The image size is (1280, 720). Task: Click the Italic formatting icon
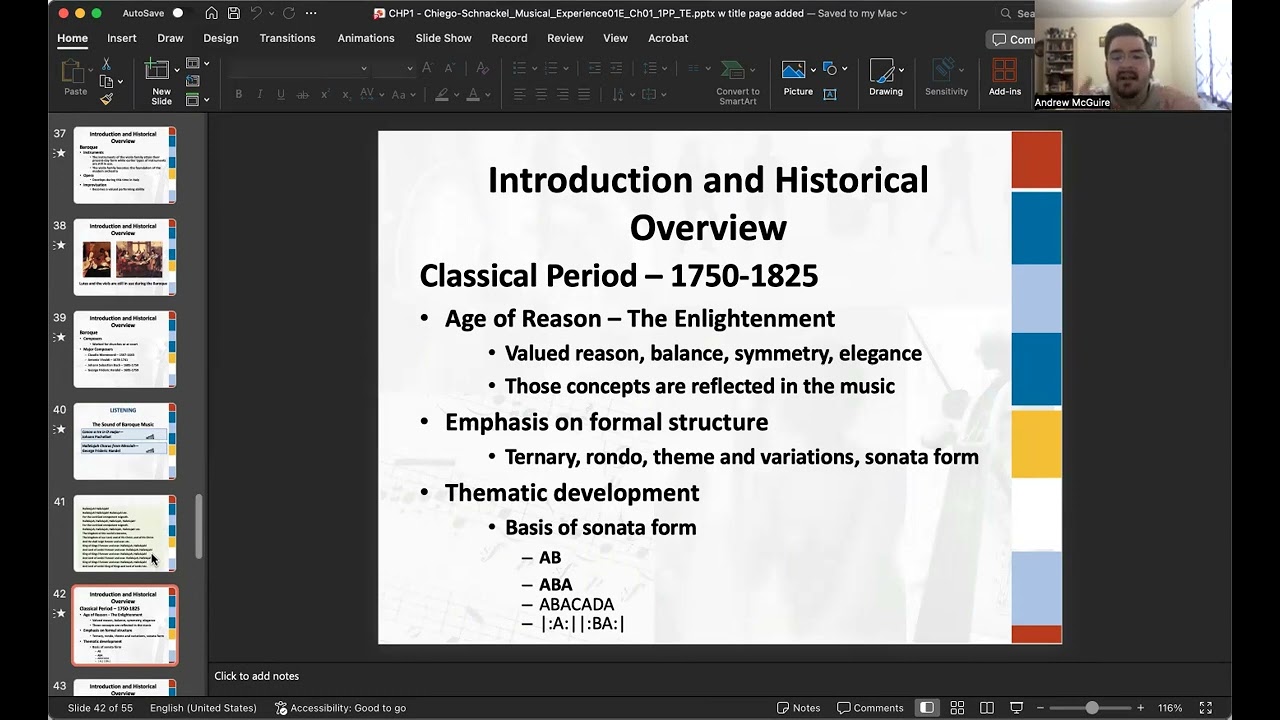tap(260, 94)
